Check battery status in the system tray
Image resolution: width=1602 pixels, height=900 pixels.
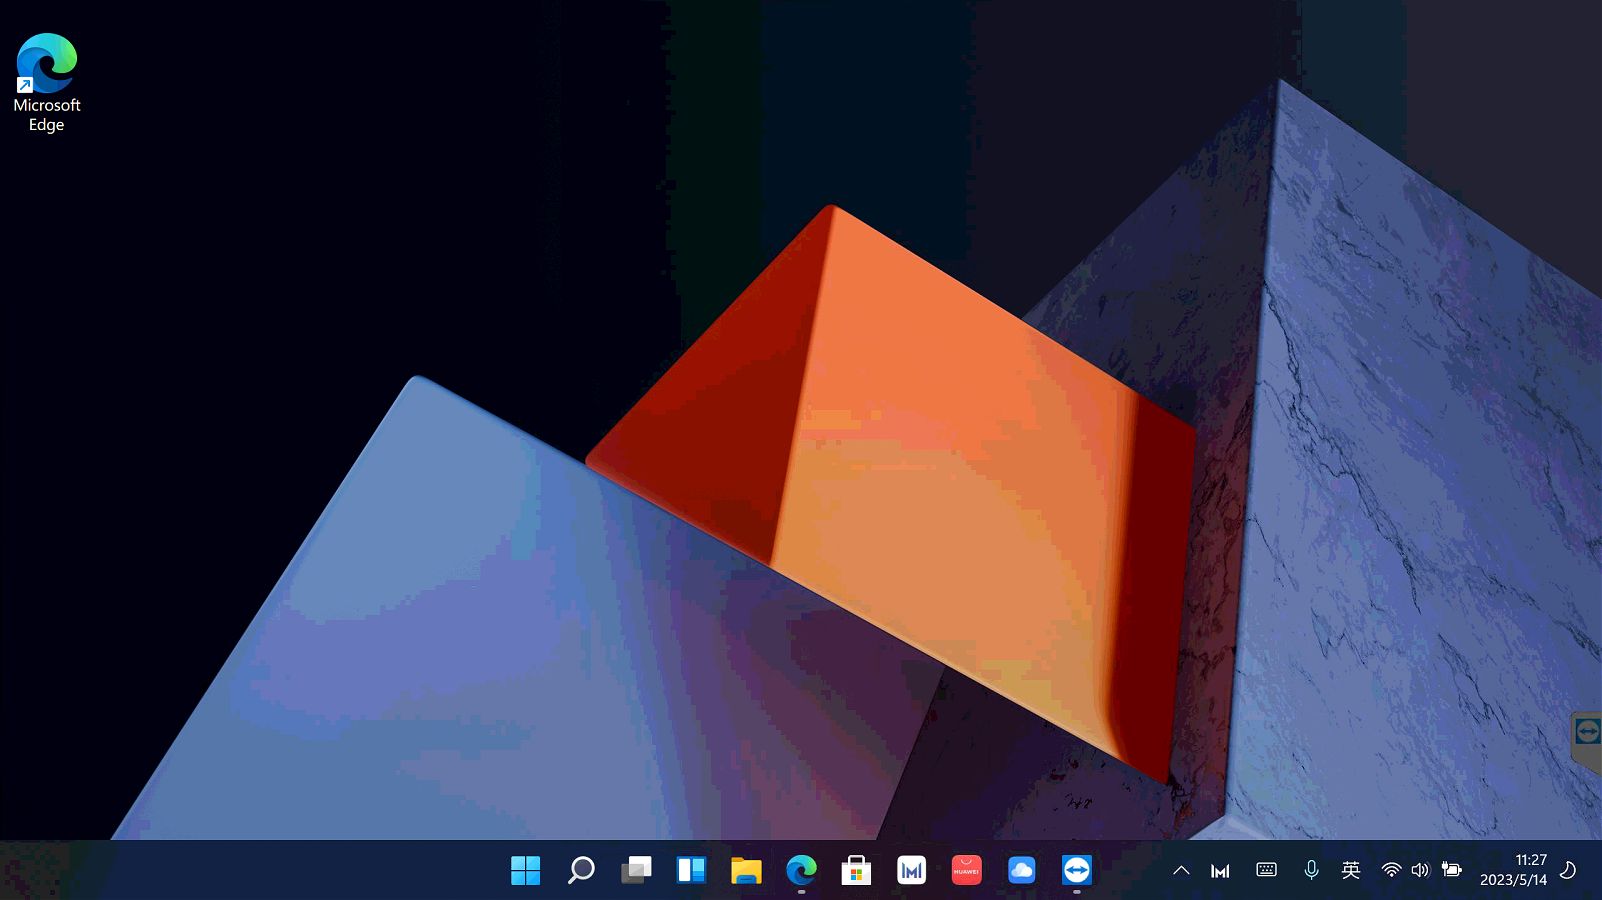tap(1452, 870)
